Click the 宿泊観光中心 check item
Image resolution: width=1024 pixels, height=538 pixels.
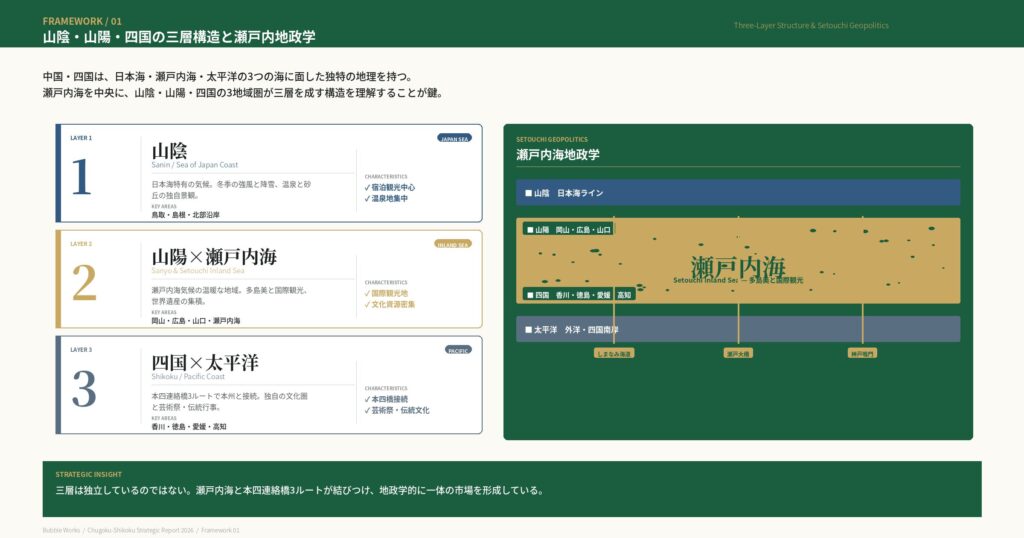point(389,187)
